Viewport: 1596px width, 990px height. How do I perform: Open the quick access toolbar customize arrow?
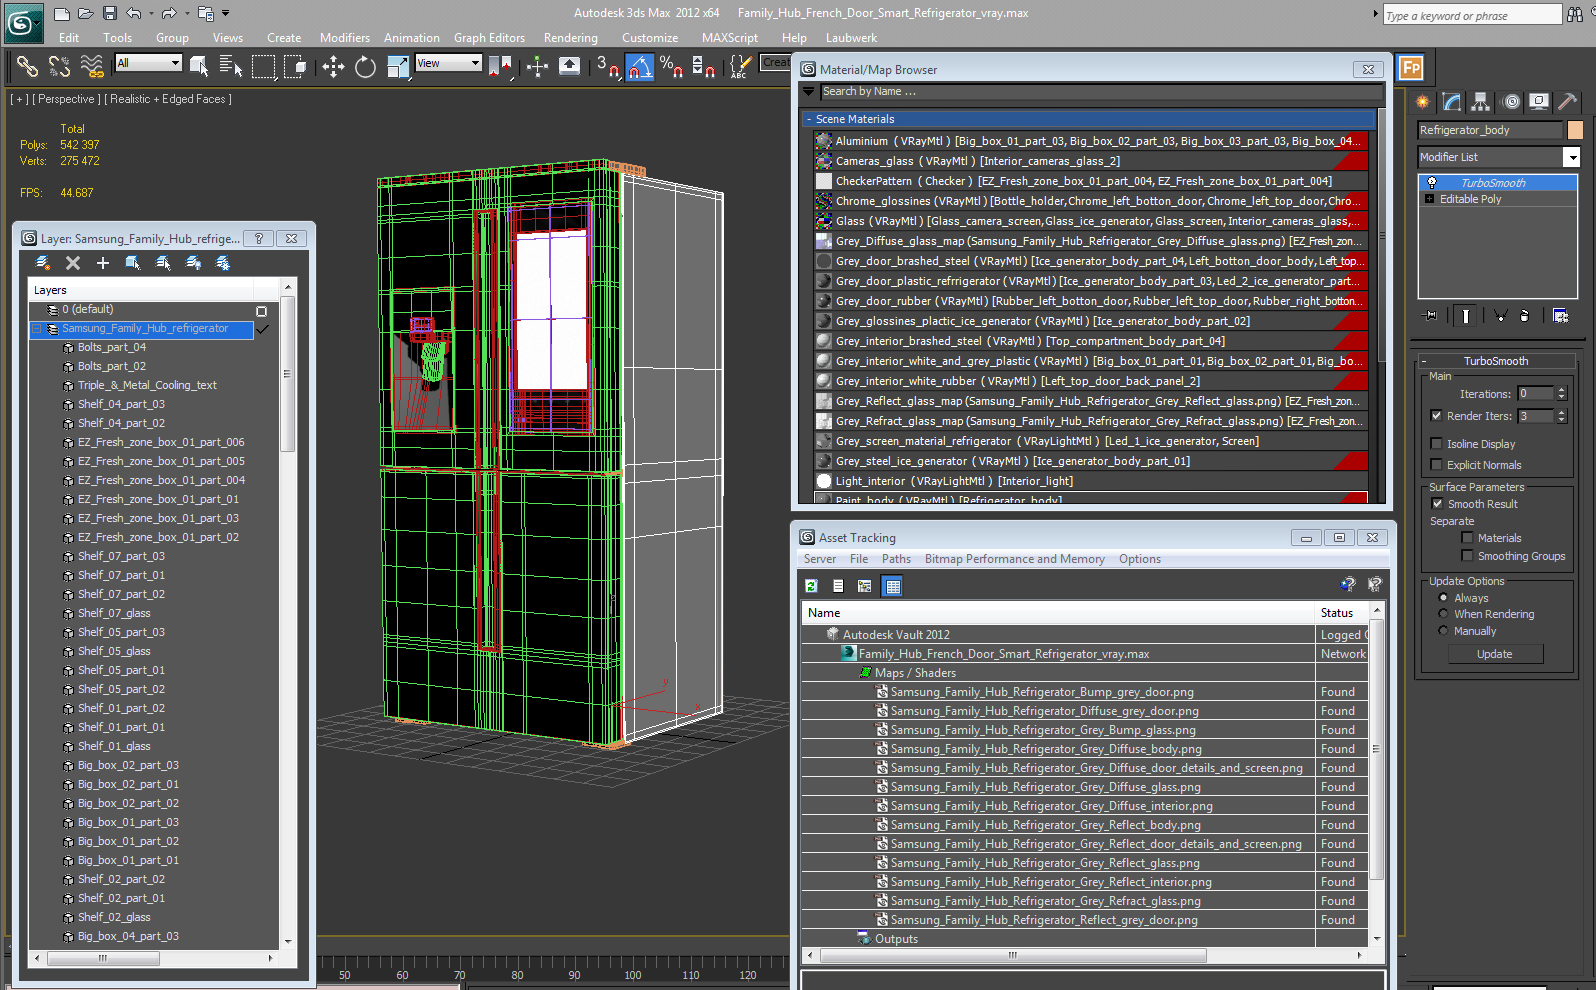click(x=226, y=13)
